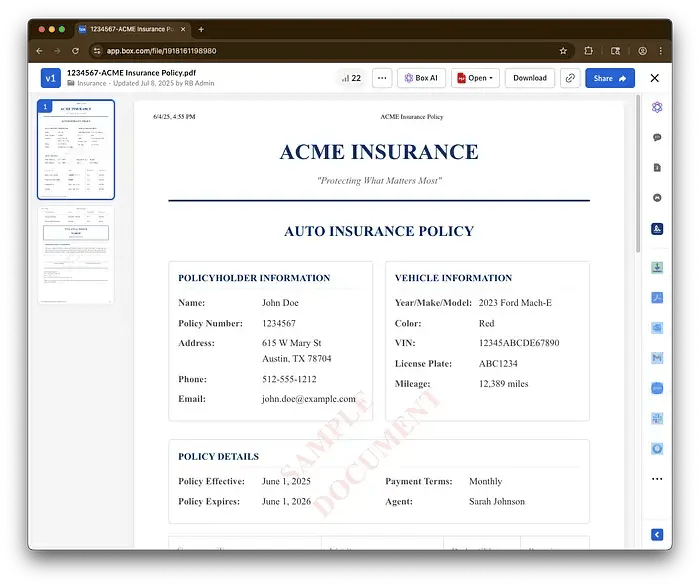Reload the page in browser
Image resolution: width=700 pixels, height=587 pixels.
[x=75, y=51]
